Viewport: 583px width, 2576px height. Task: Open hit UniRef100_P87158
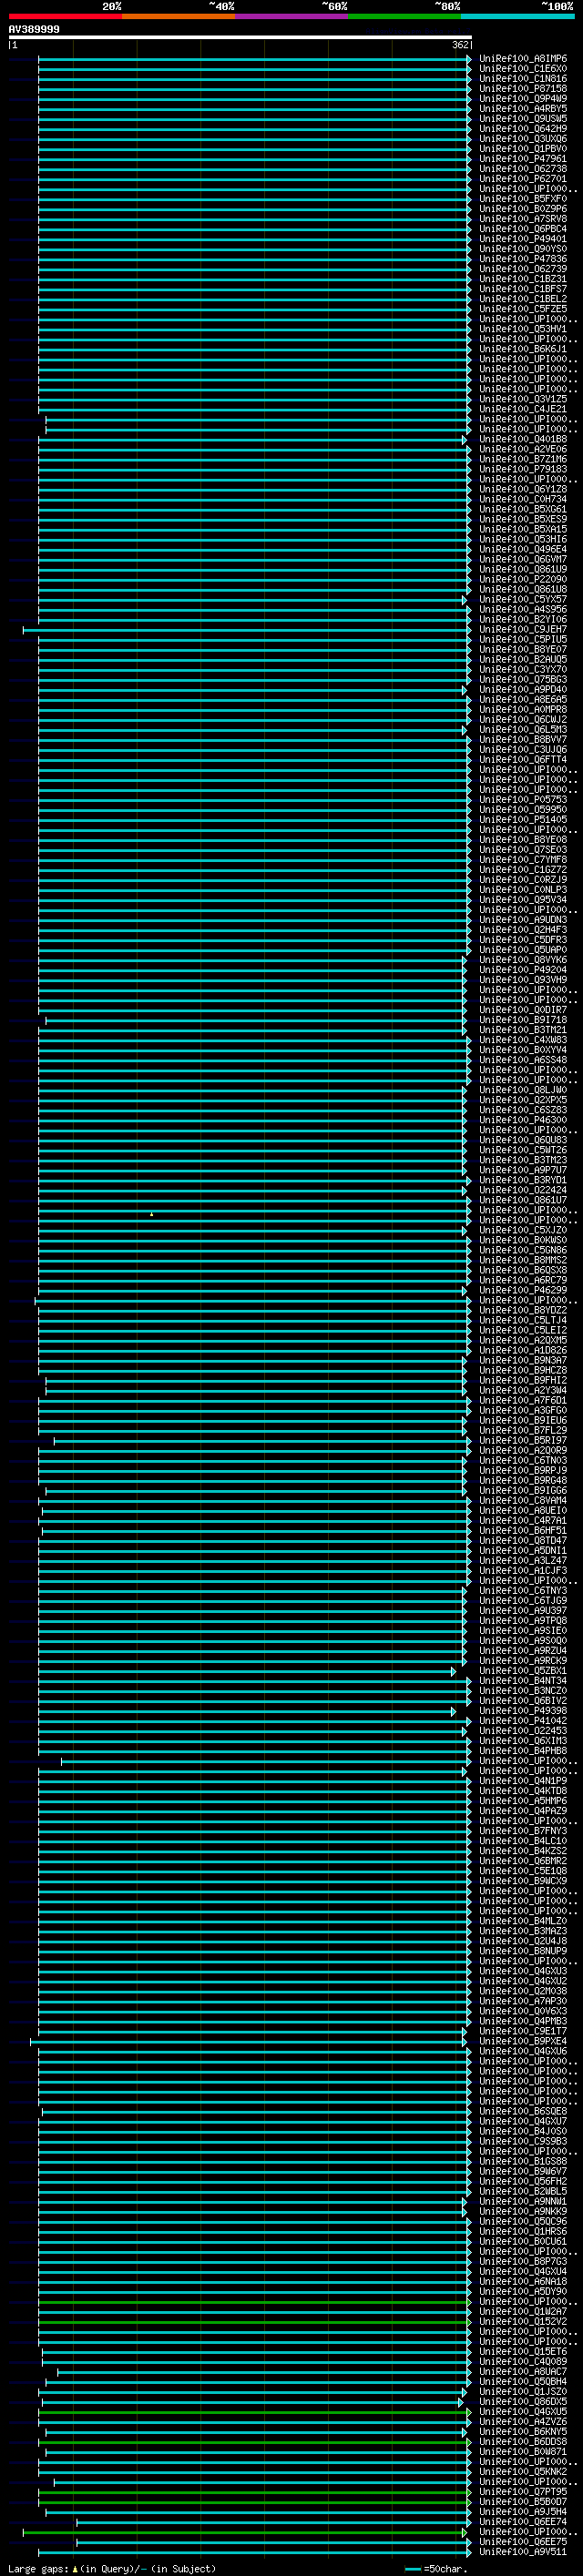point(522,89)
